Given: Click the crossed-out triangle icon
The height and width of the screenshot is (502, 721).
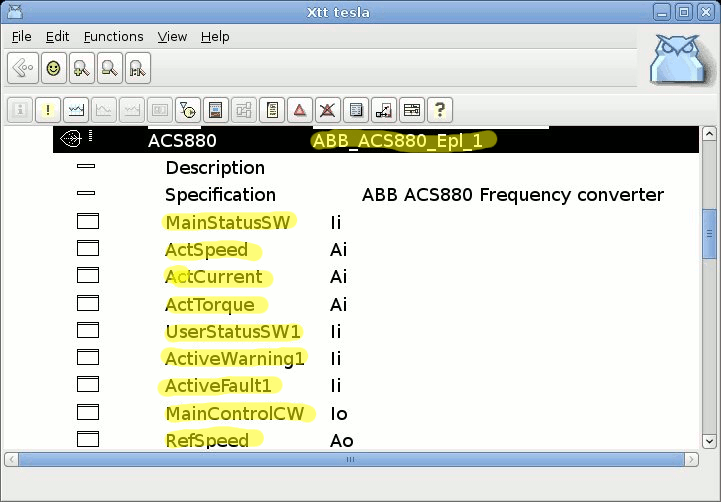Looking at the screenshot, I should tap(328, 110).
